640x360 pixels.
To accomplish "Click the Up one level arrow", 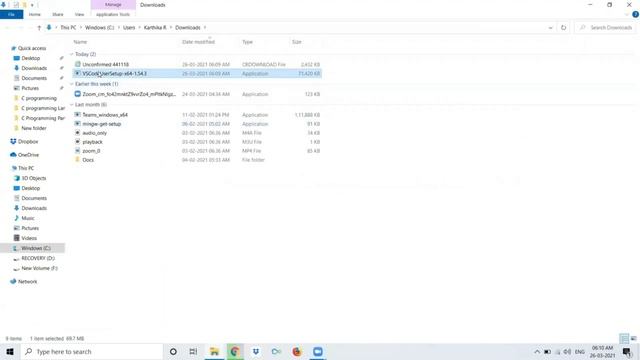I will (x=39, y=27).
